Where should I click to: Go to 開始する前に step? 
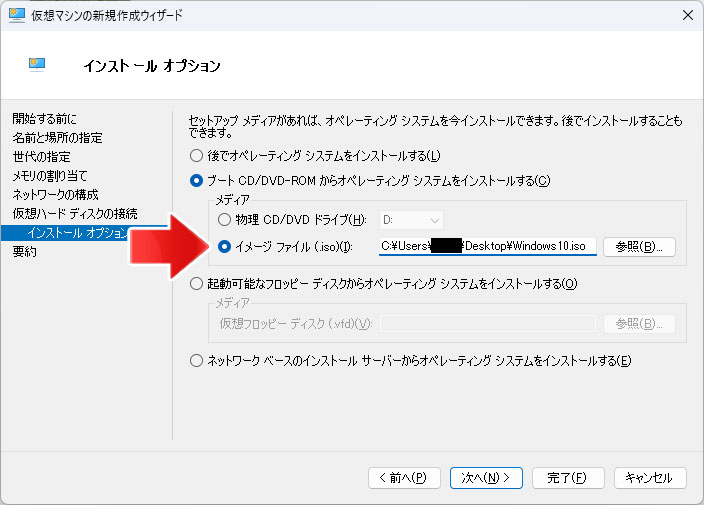click(44, 119)
